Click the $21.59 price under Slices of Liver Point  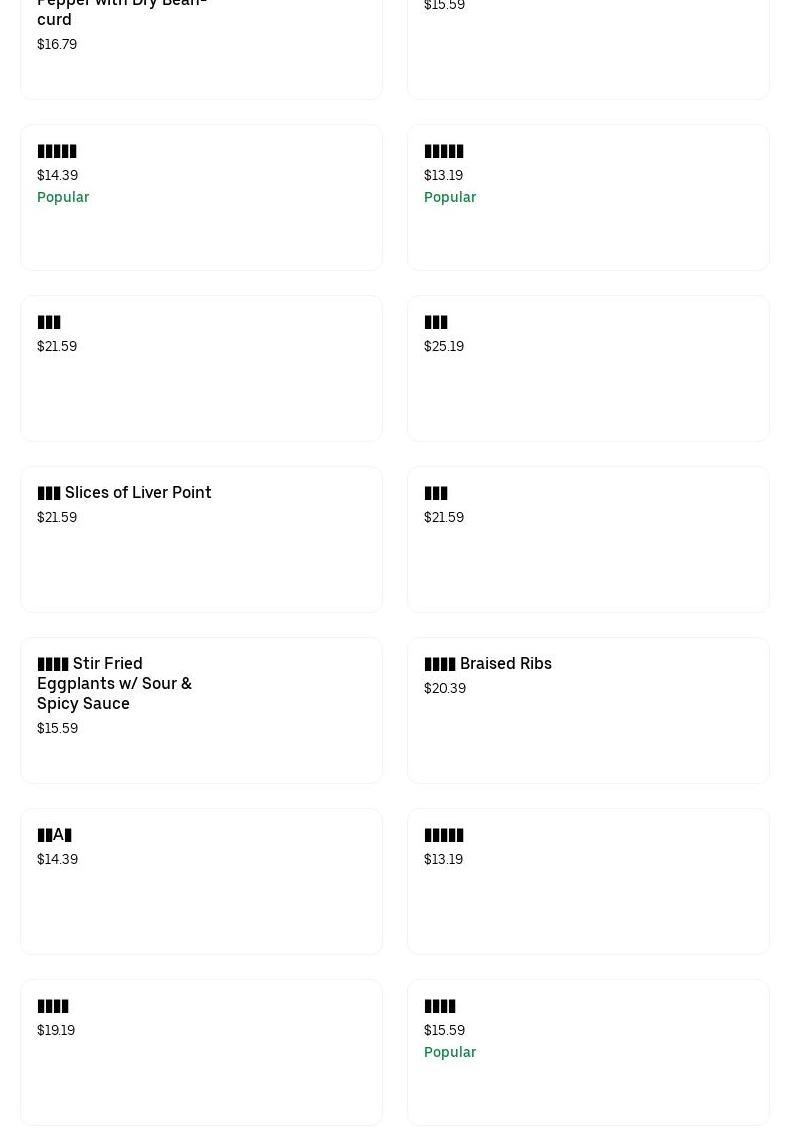pos(57,518)
